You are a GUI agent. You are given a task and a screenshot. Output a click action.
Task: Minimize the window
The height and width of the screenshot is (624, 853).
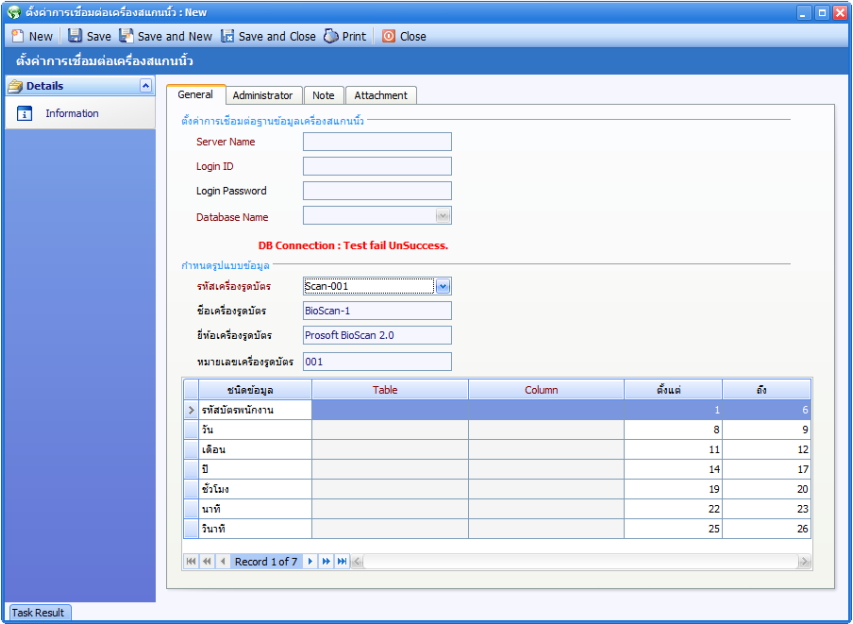(803, 13)
